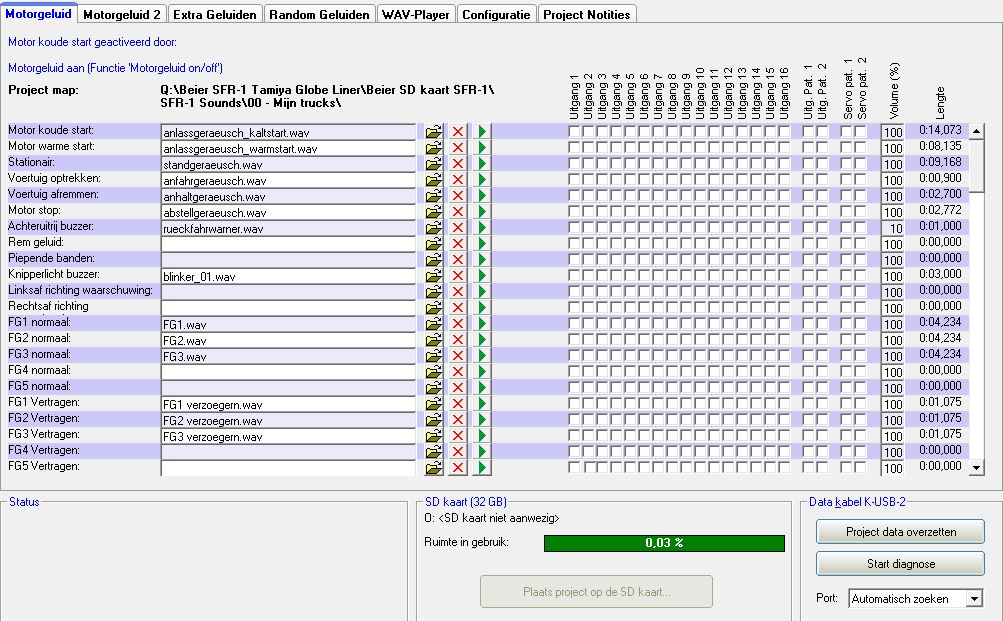Image resolution: width=1003 pixels, height=621 pixels.
Task: Click Motor koude start filename field
Action: [288, 132]
